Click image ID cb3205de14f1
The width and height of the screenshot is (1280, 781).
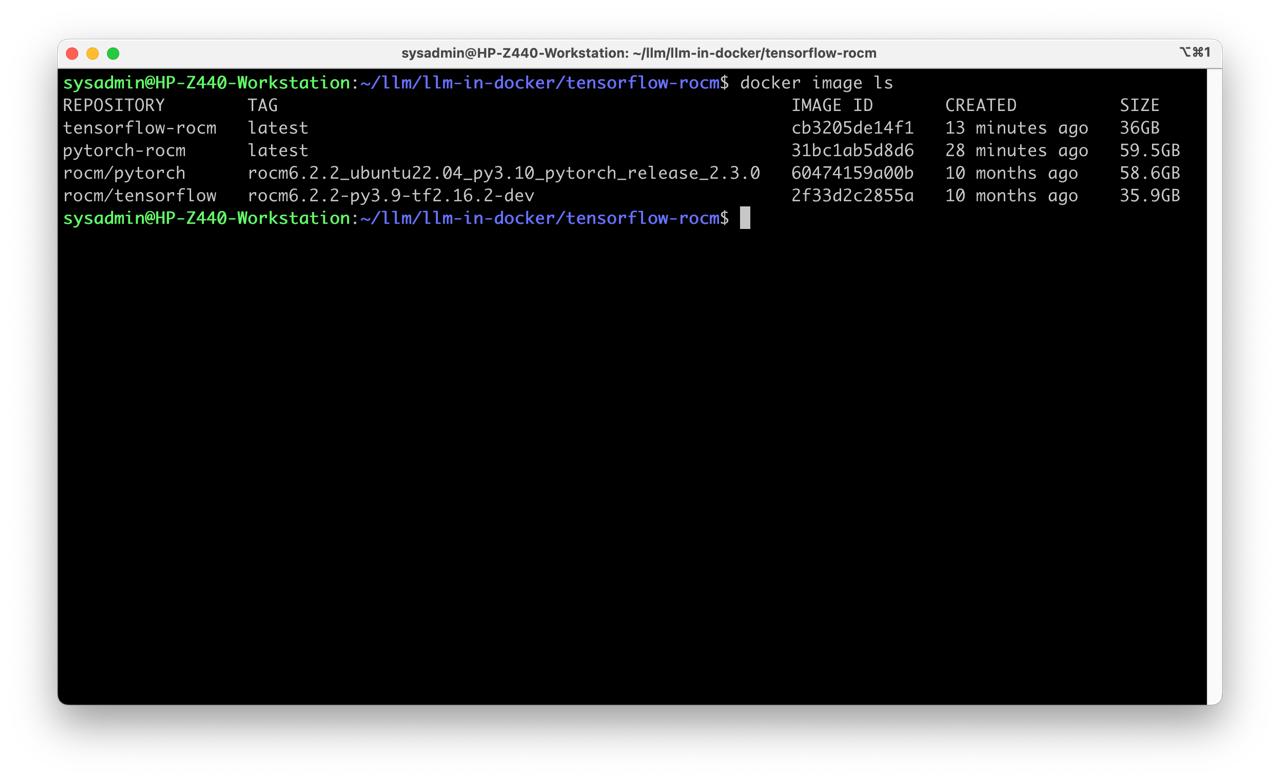click(x=853, y=128)
